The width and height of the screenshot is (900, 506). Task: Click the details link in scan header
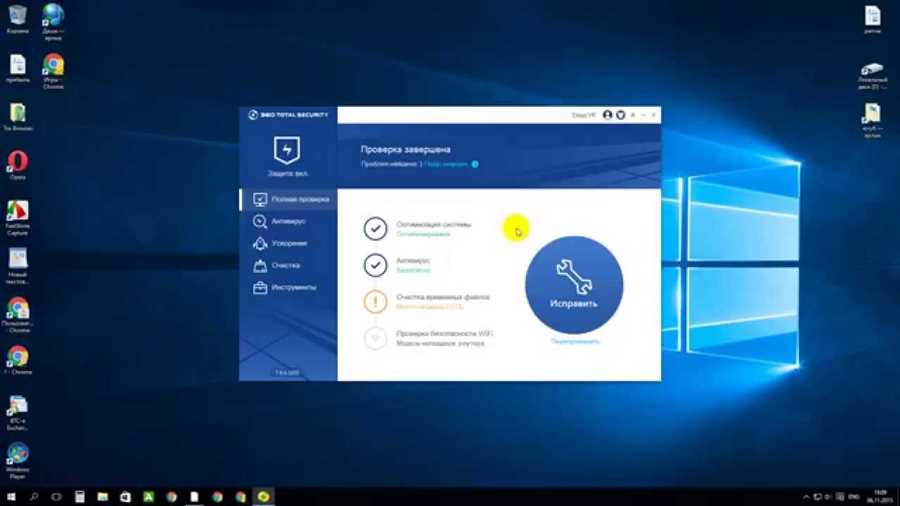point(446,164)
